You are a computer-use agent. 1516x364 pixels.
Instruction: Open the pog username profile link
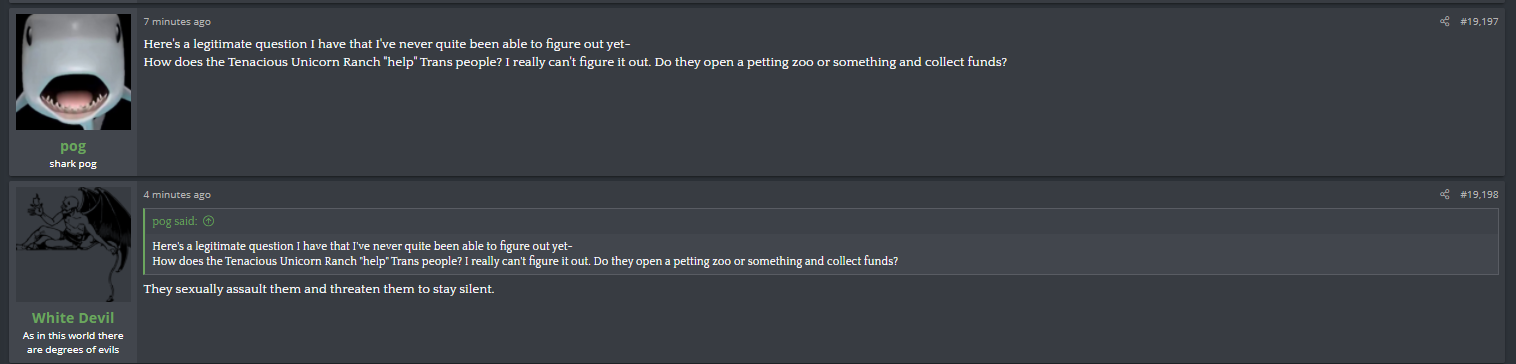(x=73, y=146)
